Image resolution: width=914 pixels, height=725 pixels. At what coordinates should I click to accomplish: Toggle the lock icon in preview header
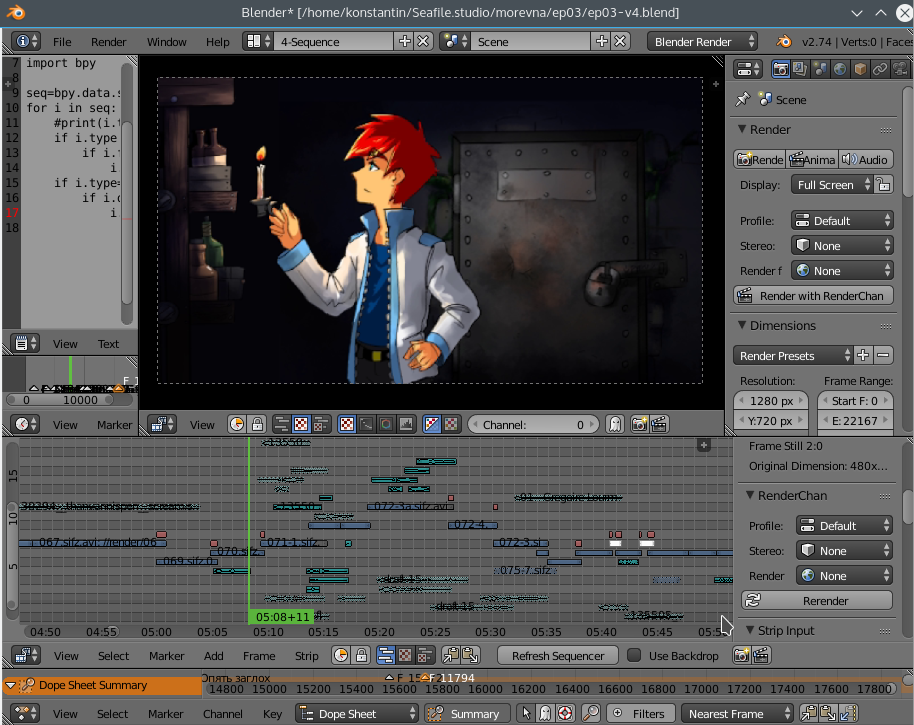(257, 424)
